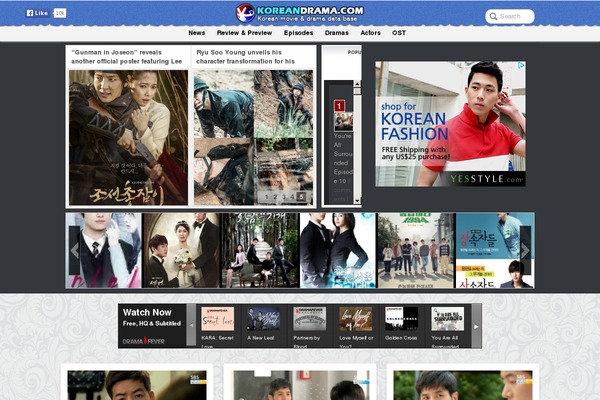
Task: Open the middle SBS episode card image
Action: pos(301,385)
